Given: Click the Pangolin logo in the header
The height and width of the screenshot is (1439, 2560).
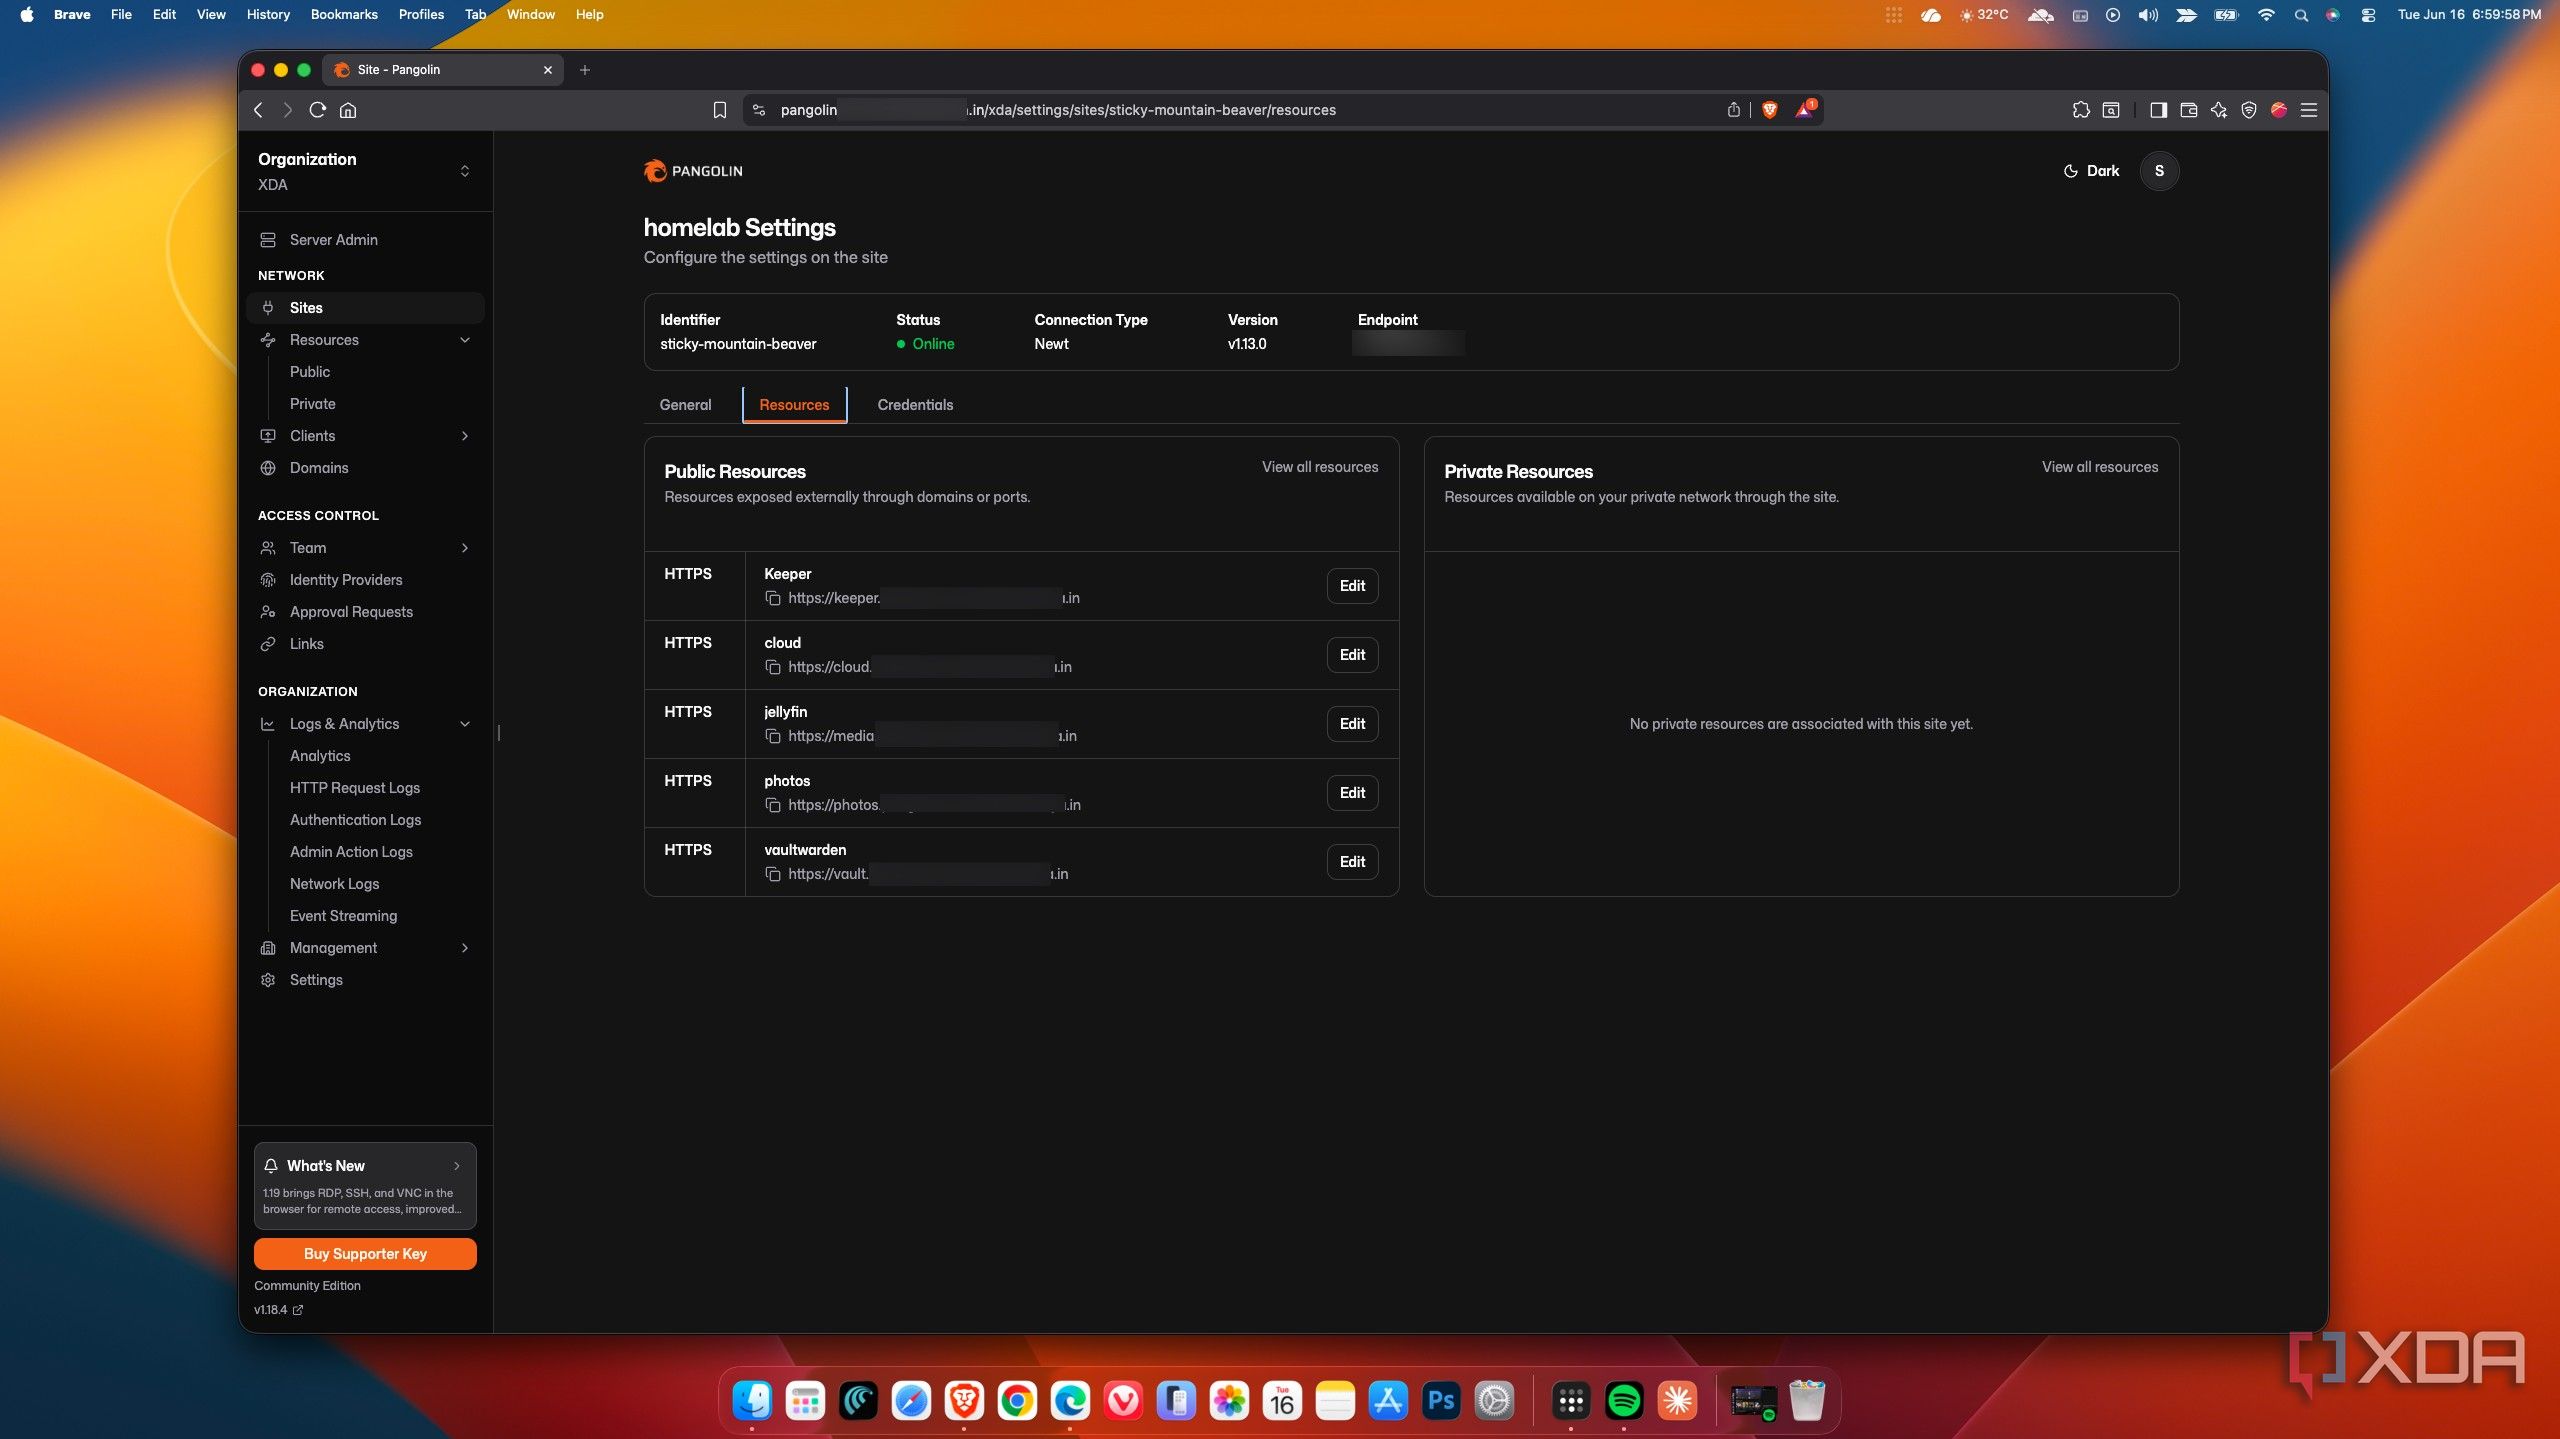Looking at the screenshot, I should [693, 171].
